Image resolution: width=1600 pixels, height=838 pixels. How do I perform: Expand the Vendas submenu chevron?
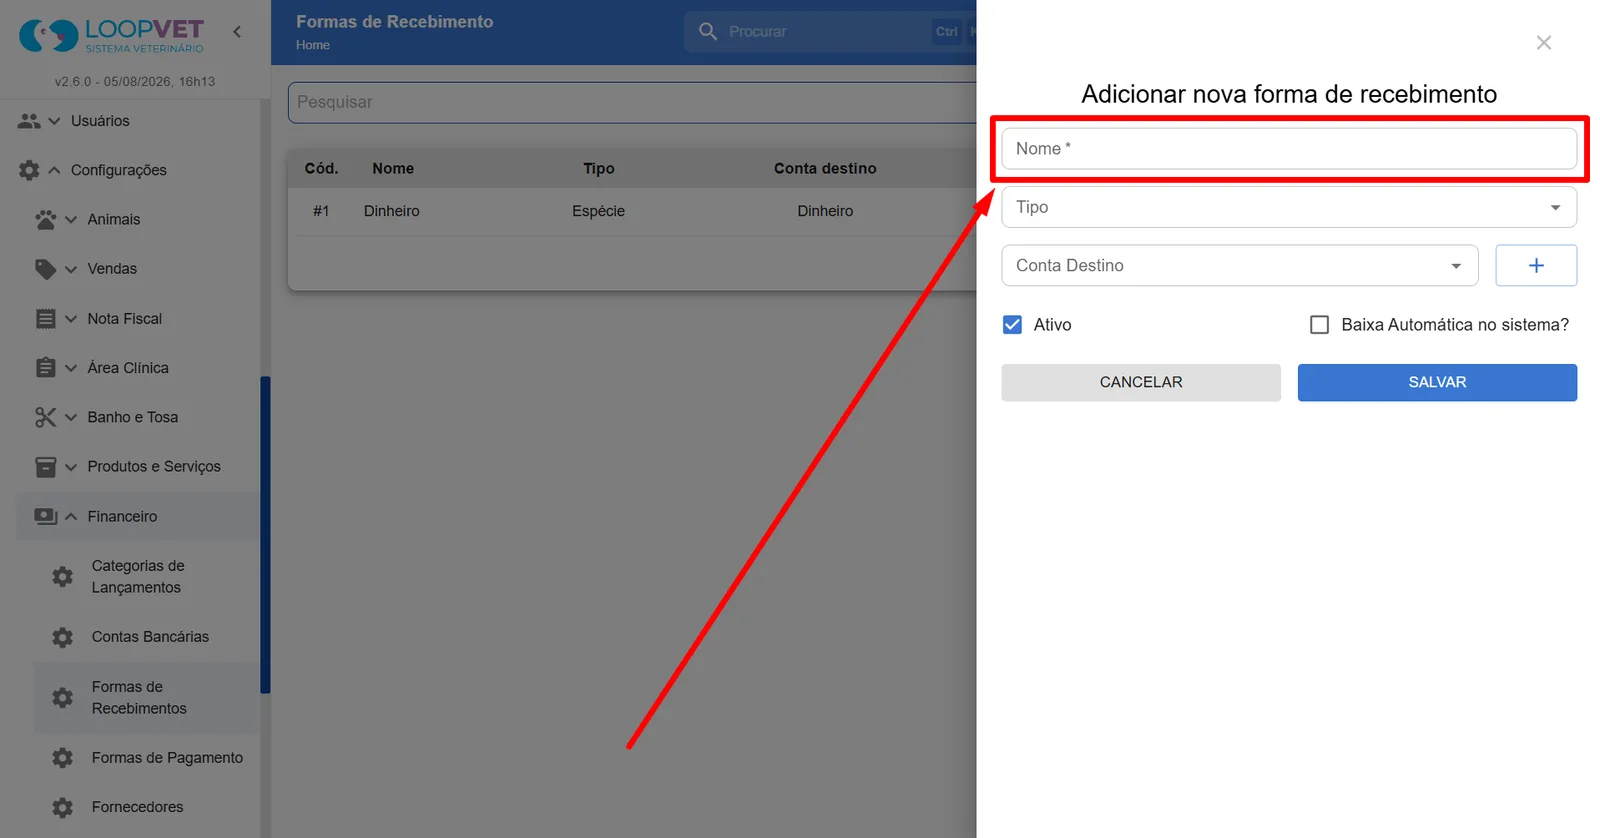point(71,269)
